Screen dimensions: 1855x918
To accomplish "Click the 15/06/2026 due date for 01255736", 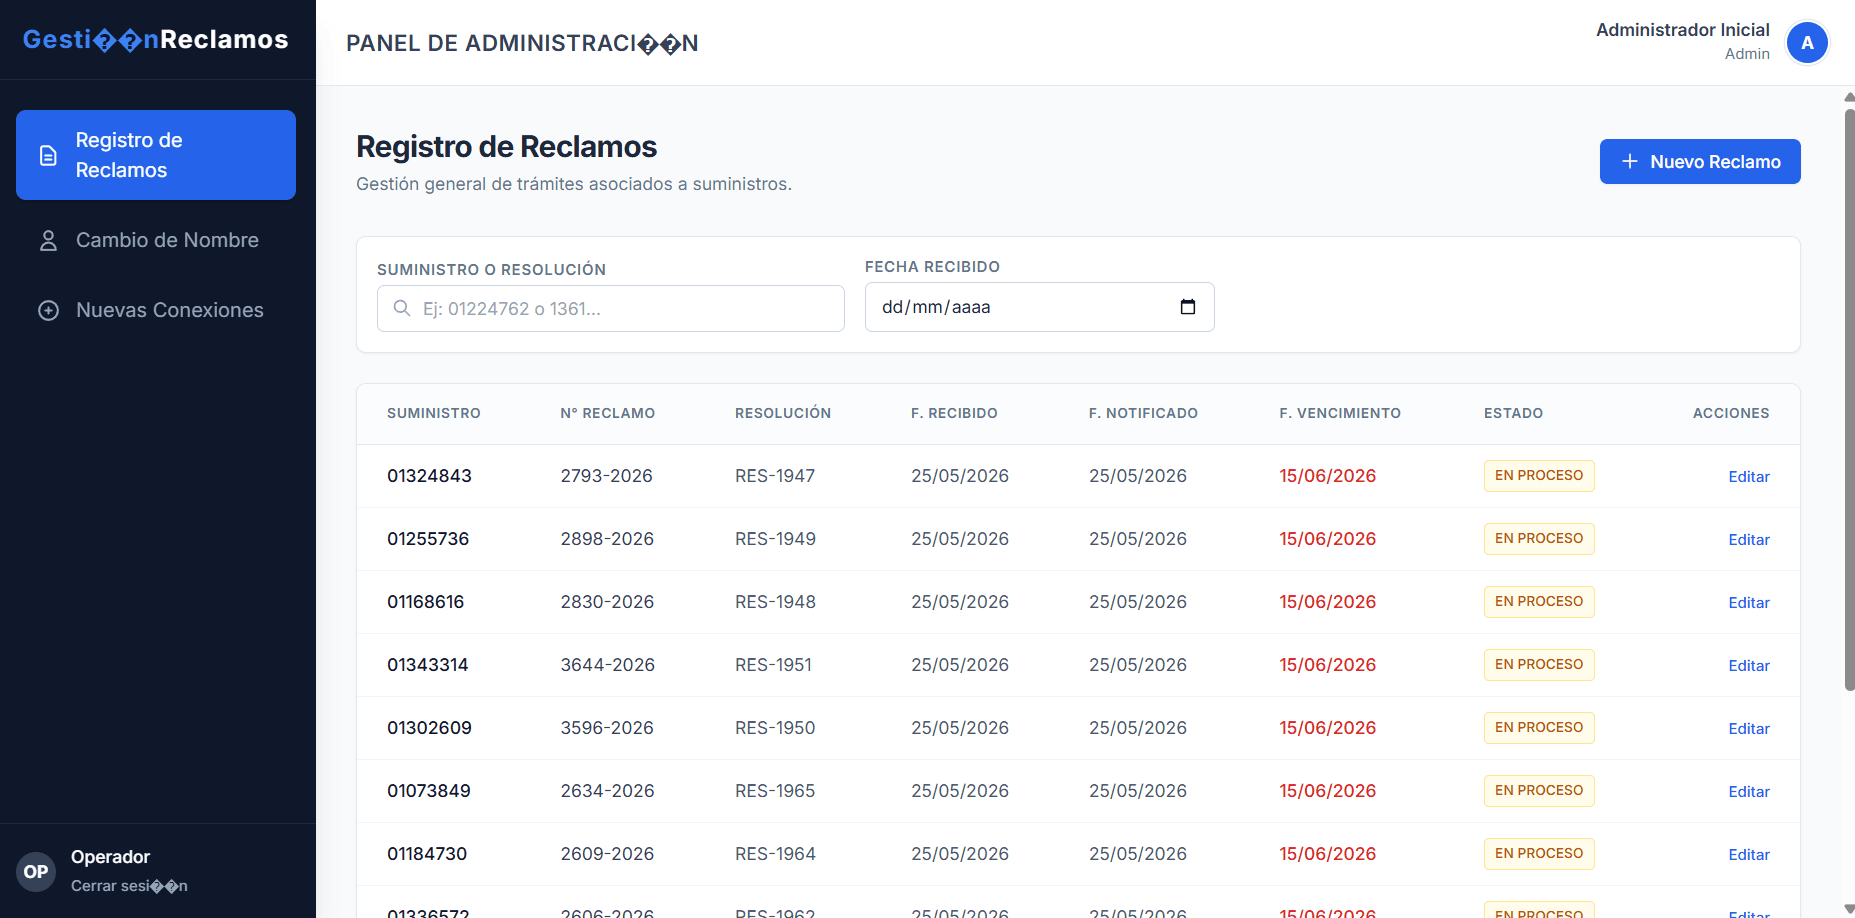I will pos(1327,539).
